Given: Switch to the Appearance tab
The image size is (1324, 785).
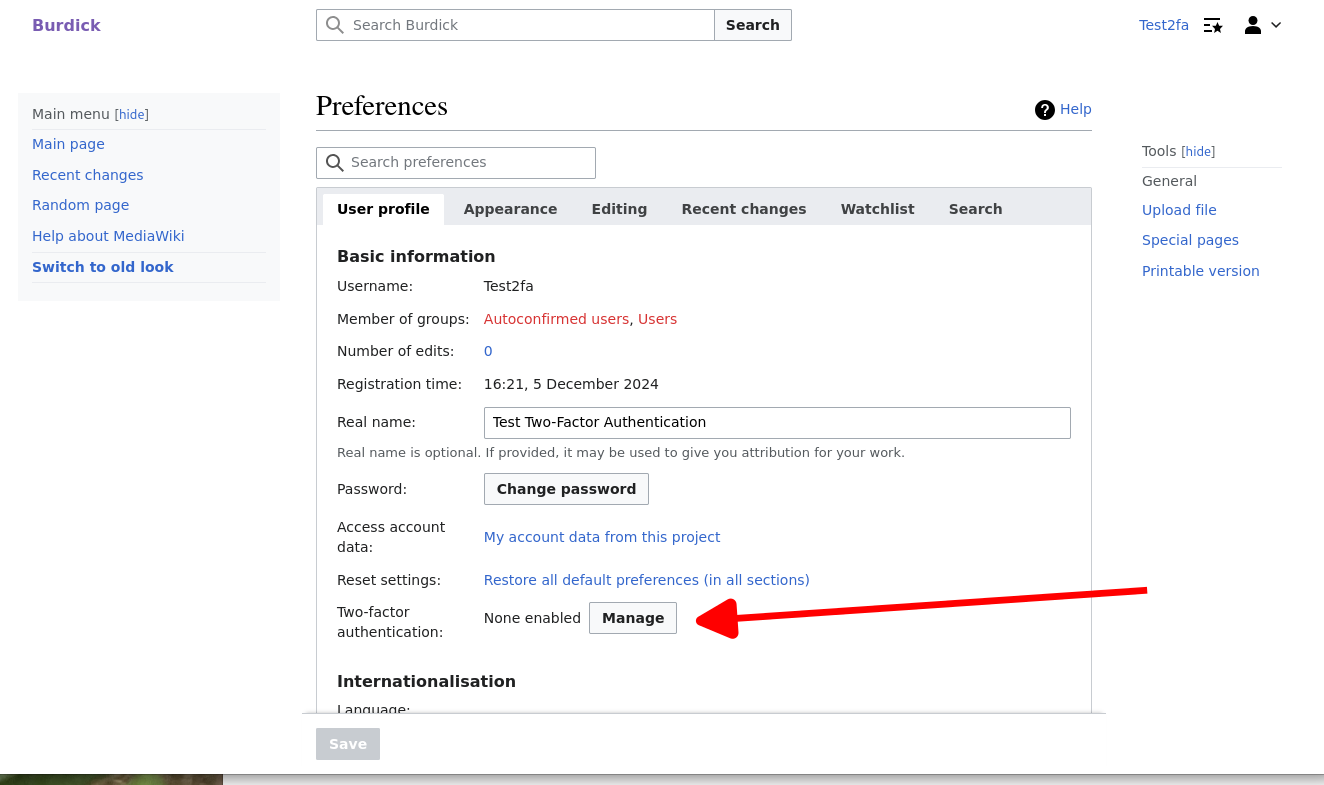Looking at the screenshot, I should (510, 209).
